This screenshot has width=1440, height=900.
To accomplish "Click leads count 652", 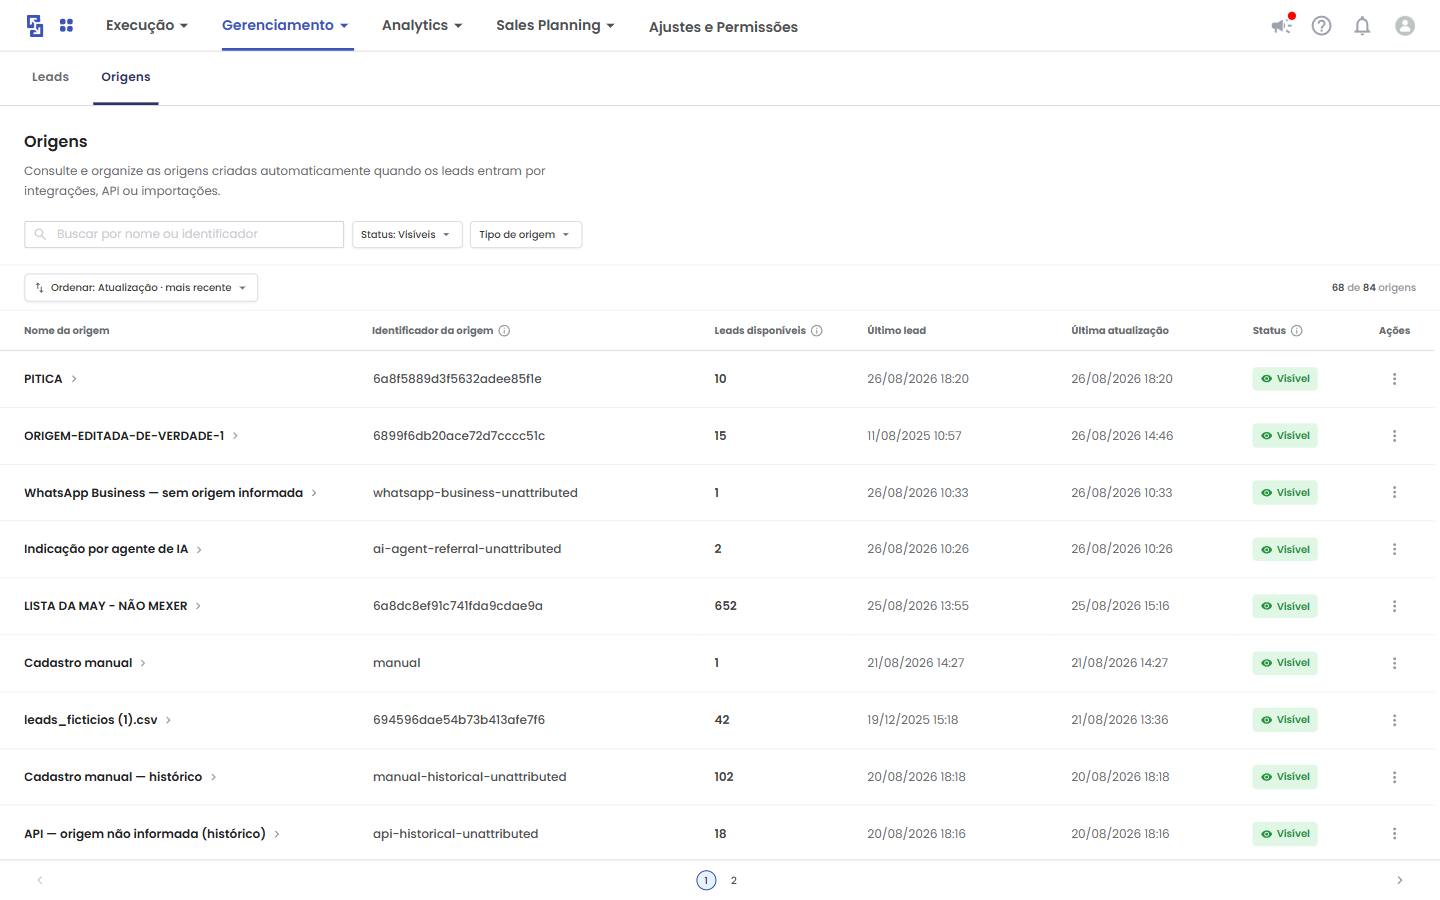I will (726, 606).
